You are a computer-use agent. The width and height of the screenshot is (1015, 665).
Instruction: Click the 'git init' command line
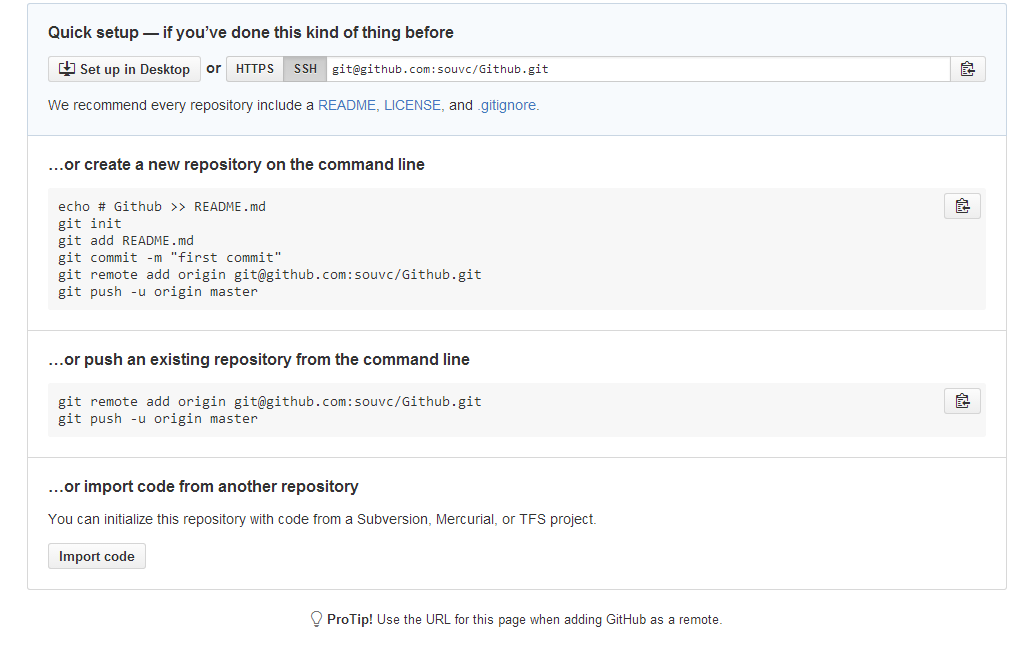click(x=89, y=223)
